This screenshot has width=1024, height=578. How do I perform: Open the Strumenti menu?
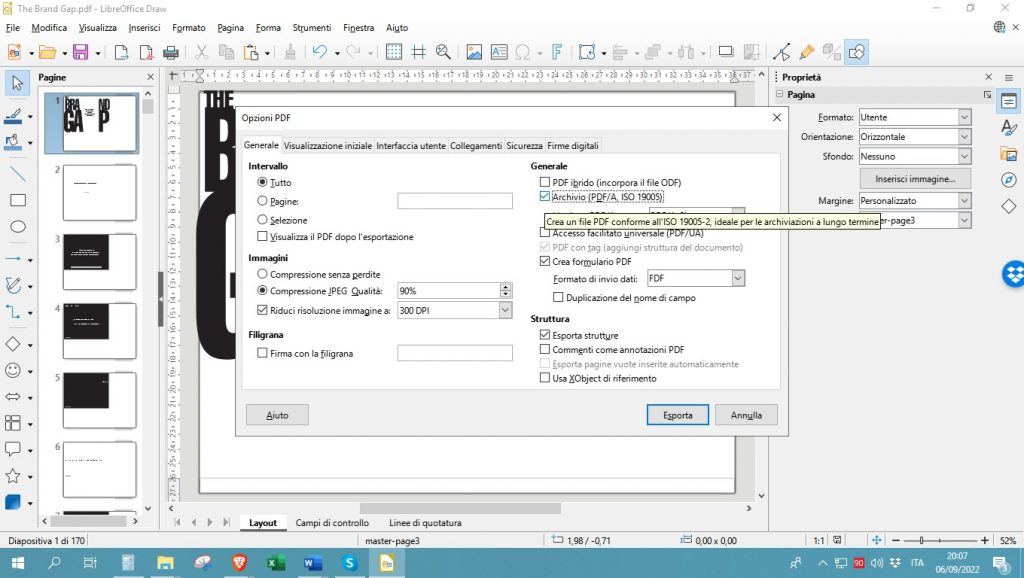(312, 28)
